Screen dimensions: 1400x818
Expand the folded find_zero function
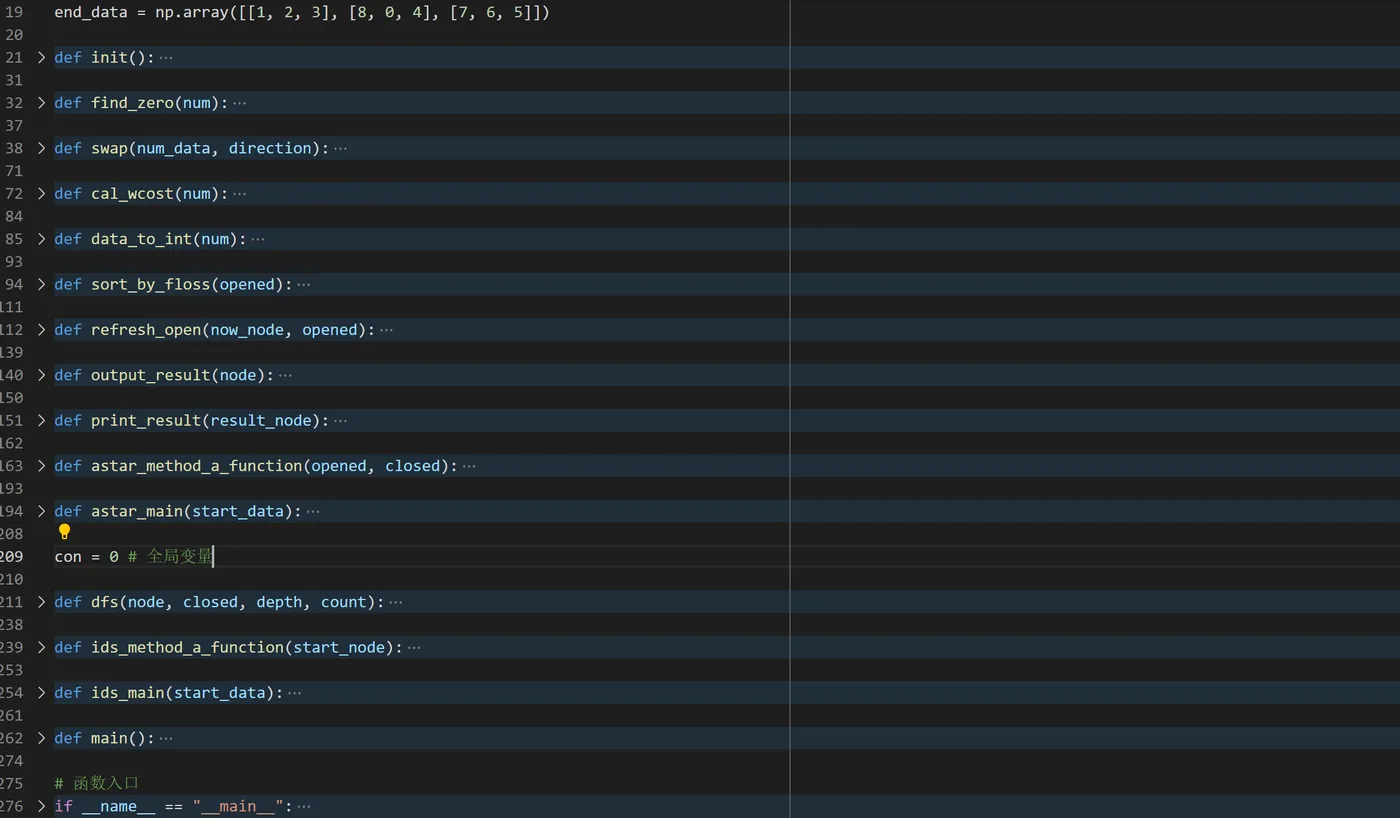click(41, 103)
